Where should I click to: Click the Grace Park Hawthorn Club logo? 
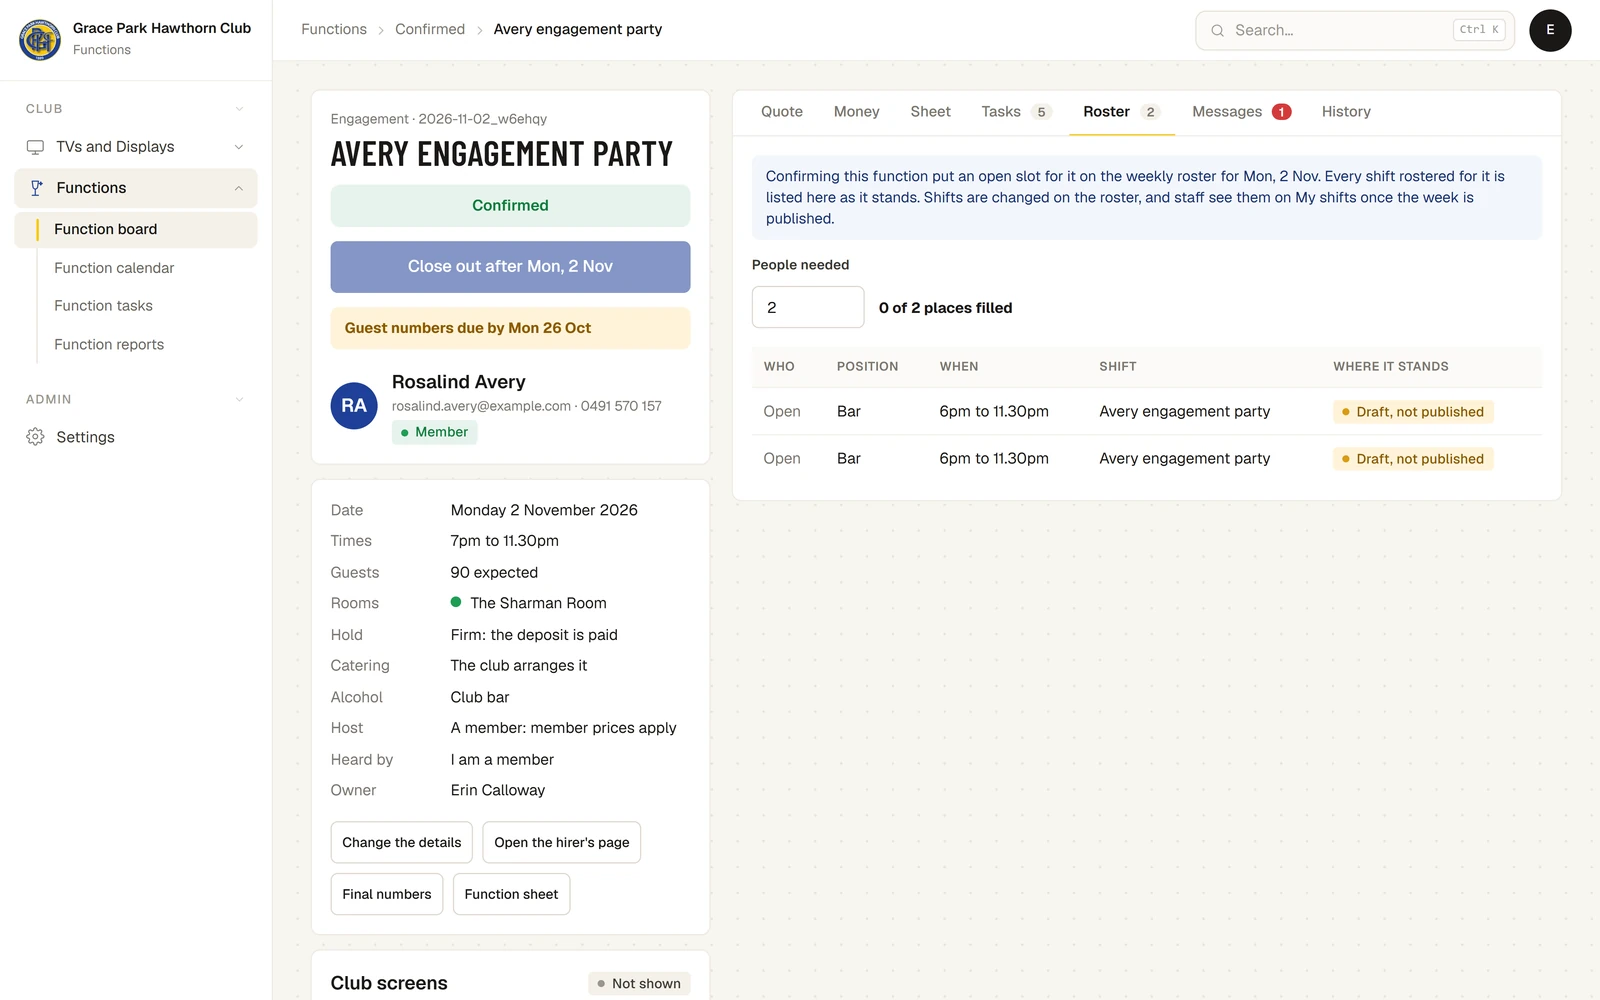pyautogui.click(x=40, y=39)
